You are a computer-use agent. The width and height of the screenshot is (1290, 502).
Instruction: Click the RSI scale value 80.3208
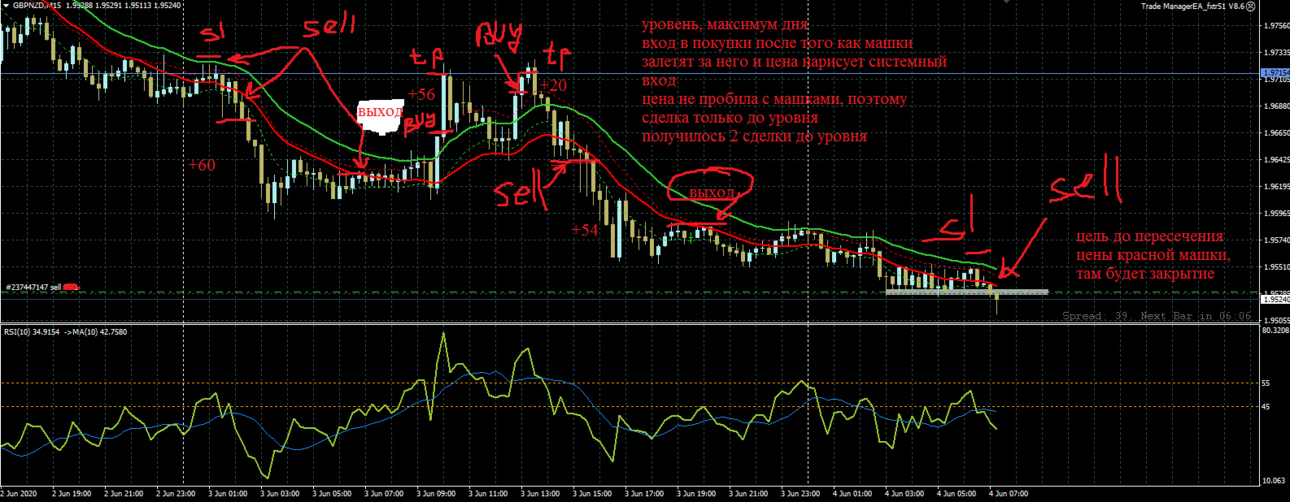click(1276, 332)
